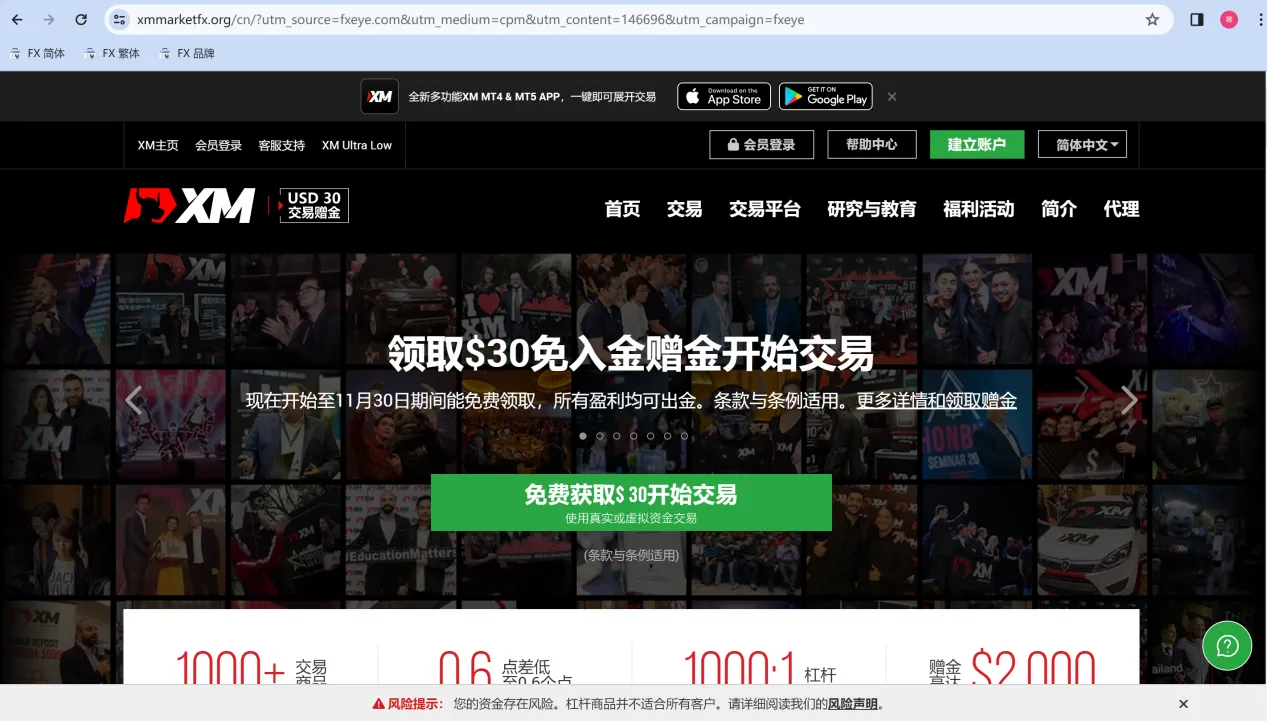Open 更多详情和领取赠金 link
This screenshot has width=1267, height=721.
coord(937,401)
